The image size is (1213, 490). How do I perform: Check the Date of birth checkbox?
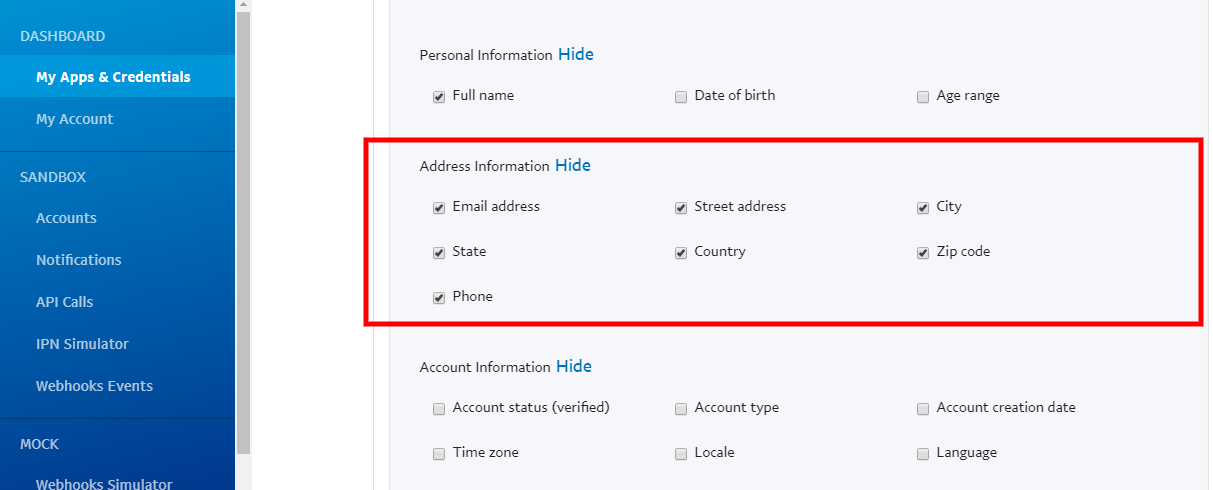coord(681,97)
